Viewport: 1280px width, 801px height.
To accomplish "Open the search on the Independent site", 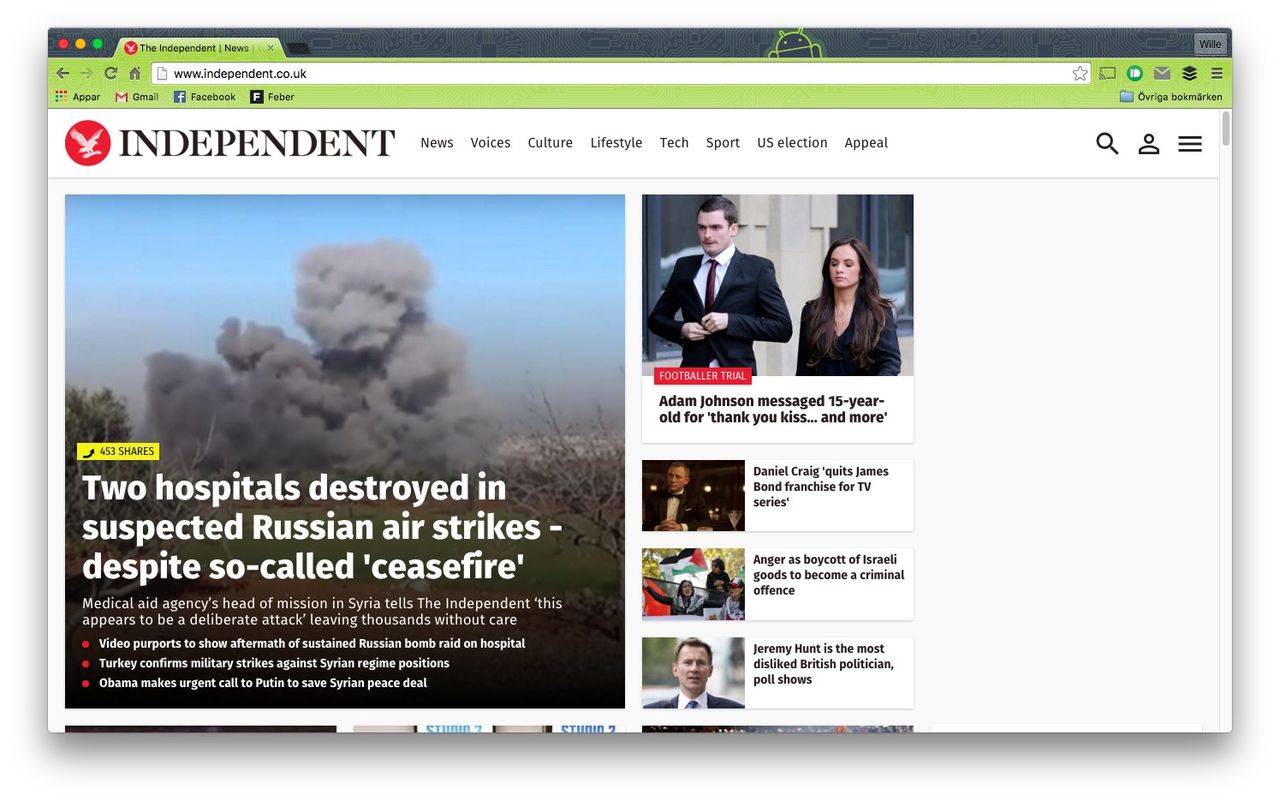I will coord(1107,143).
